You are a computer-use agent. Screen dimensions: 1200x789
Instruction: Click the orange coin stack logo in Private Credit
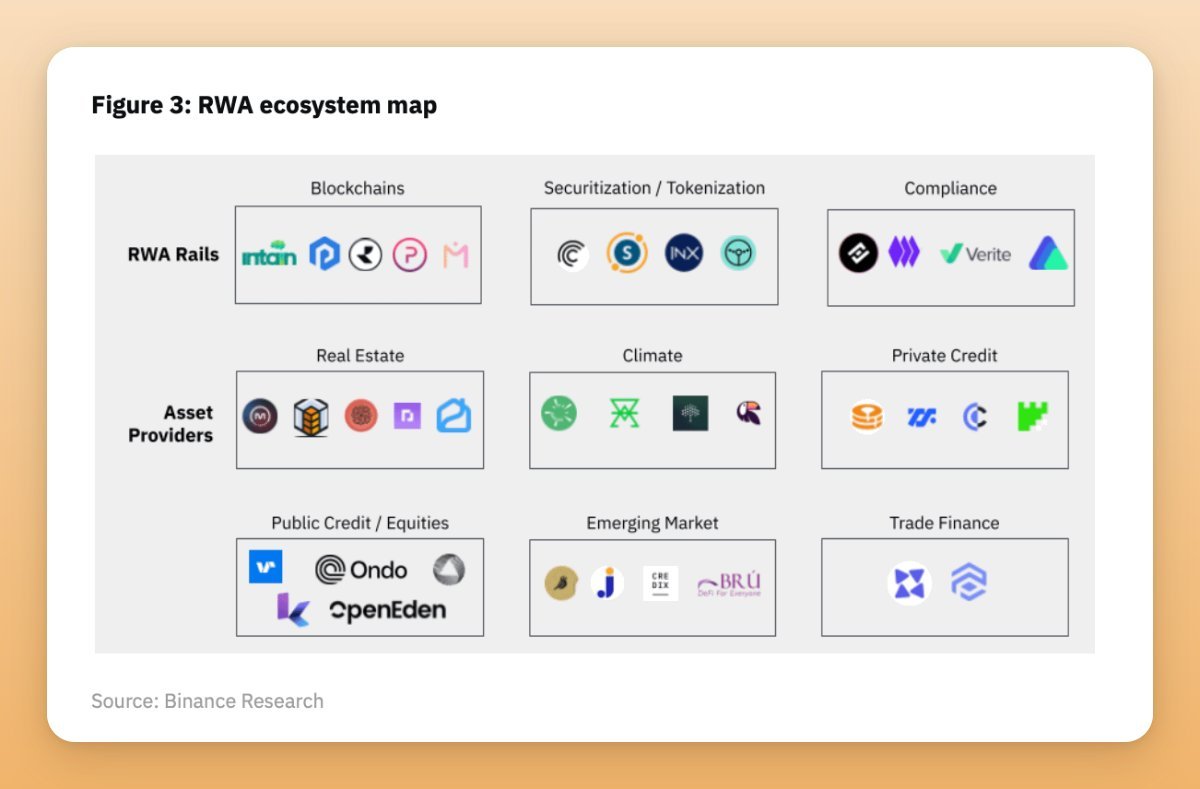click(x=867, y=416)
